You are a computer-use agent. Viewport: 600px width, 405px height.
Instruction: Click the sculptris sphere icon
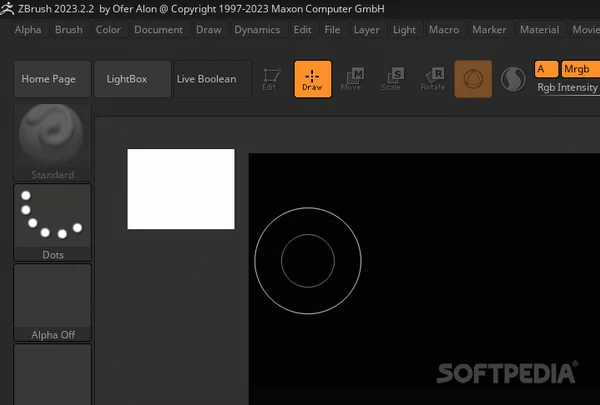[x=513, y=79]
